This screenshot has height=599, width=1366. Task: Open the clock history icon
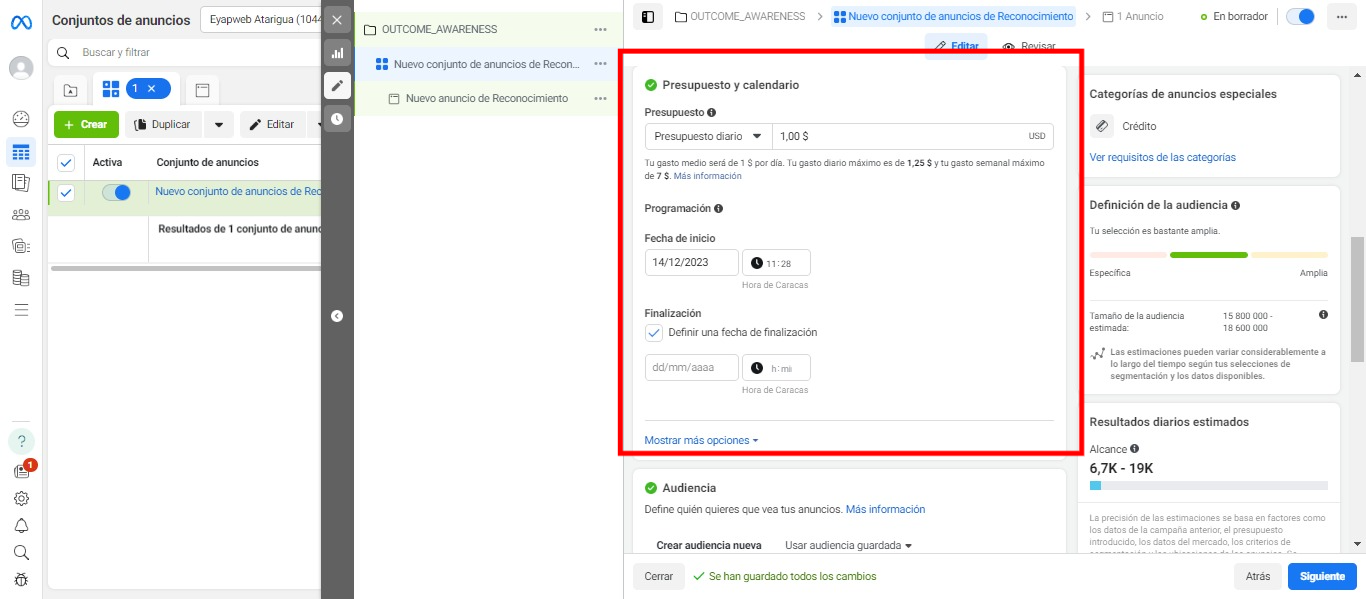click(x=337, y=119)
